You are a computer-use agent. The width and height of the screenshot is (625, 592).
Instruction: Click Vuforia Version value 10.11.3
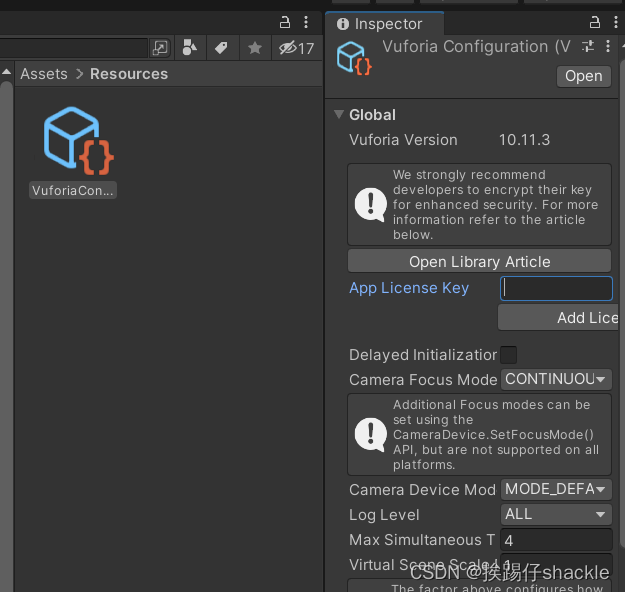coord(525,140)
